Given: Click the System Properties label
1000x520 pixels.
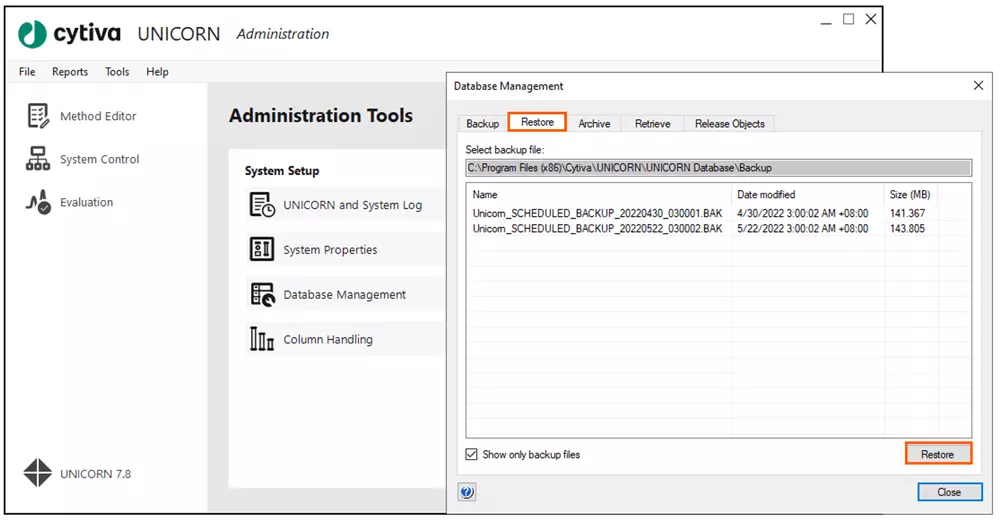Looking at the screenshot, I should point(330,249).
